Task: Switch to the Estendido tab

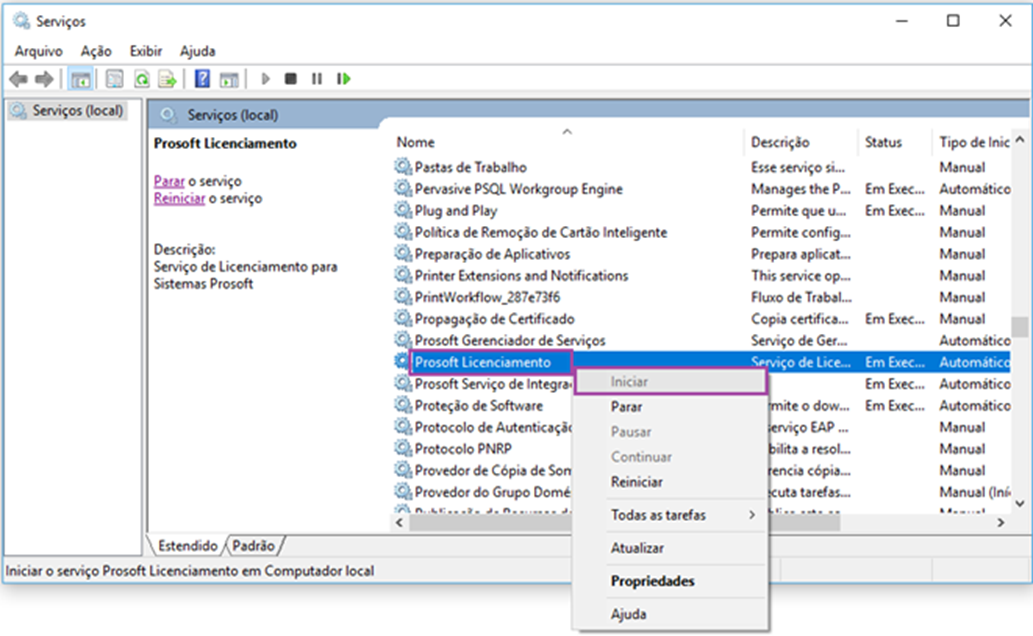Action: pos(188,546)
